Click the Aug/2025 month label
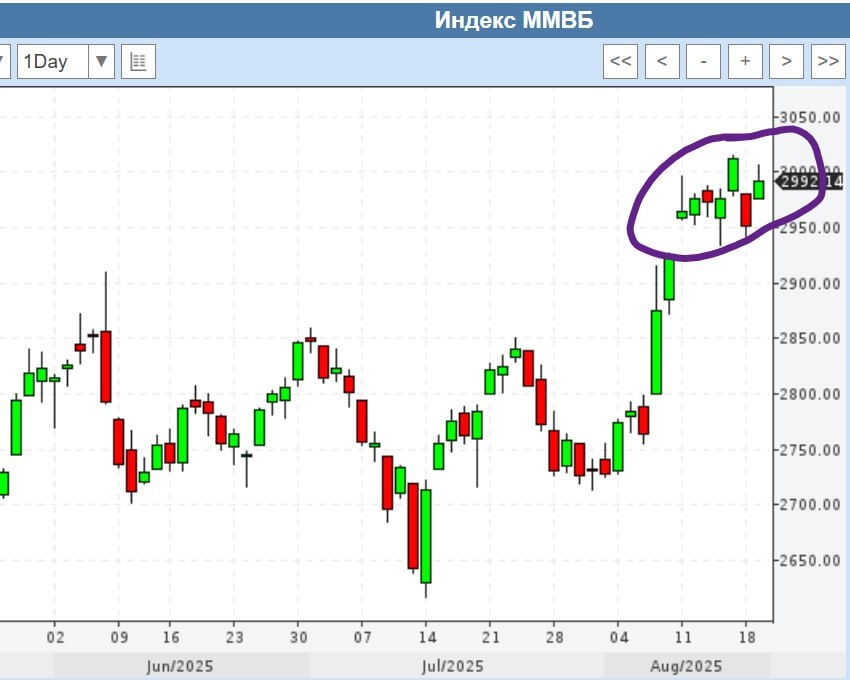The width and height of the screenshot is (850, 680). click(686, 666)
